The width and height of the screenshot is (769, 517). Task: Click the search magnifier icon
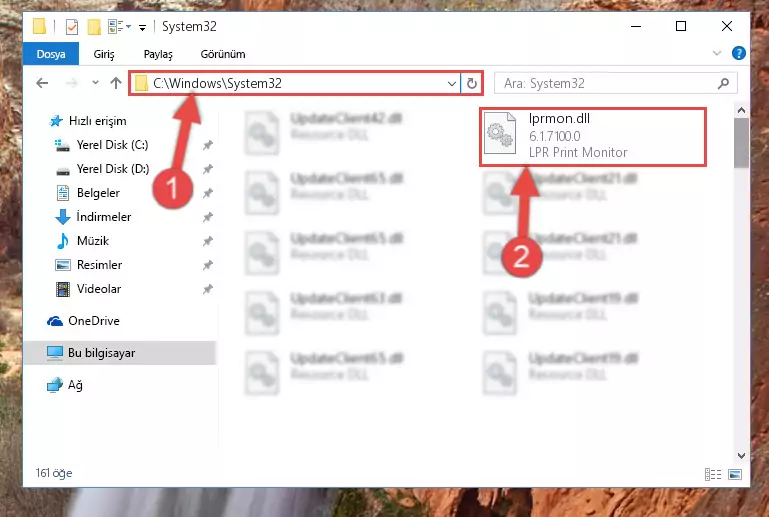(723, 83)
